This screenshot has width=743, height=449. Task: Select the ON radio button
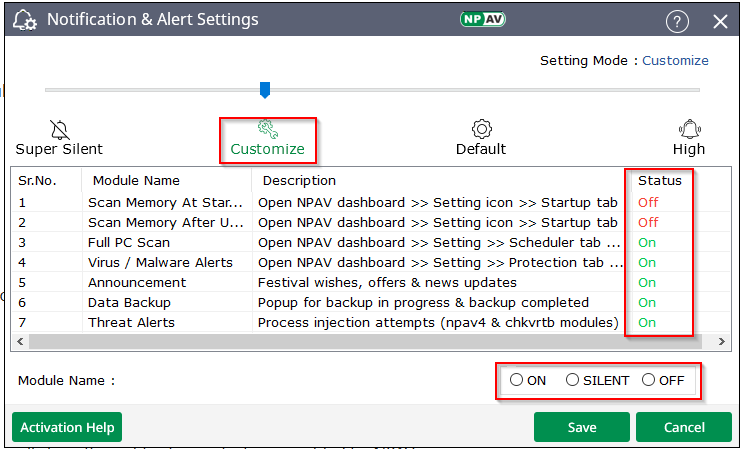pyautogui.click(x=516, y=380)
